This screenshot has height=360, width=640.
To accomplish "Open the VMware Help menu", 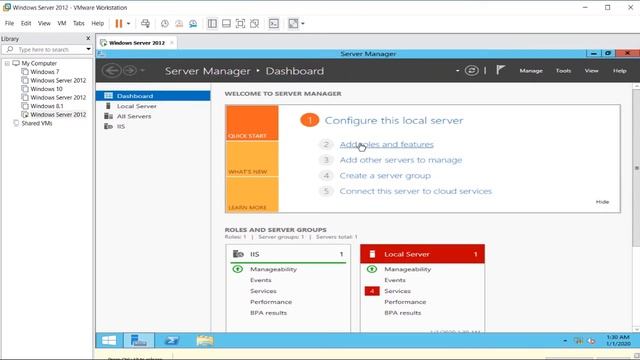I will 98,23.
